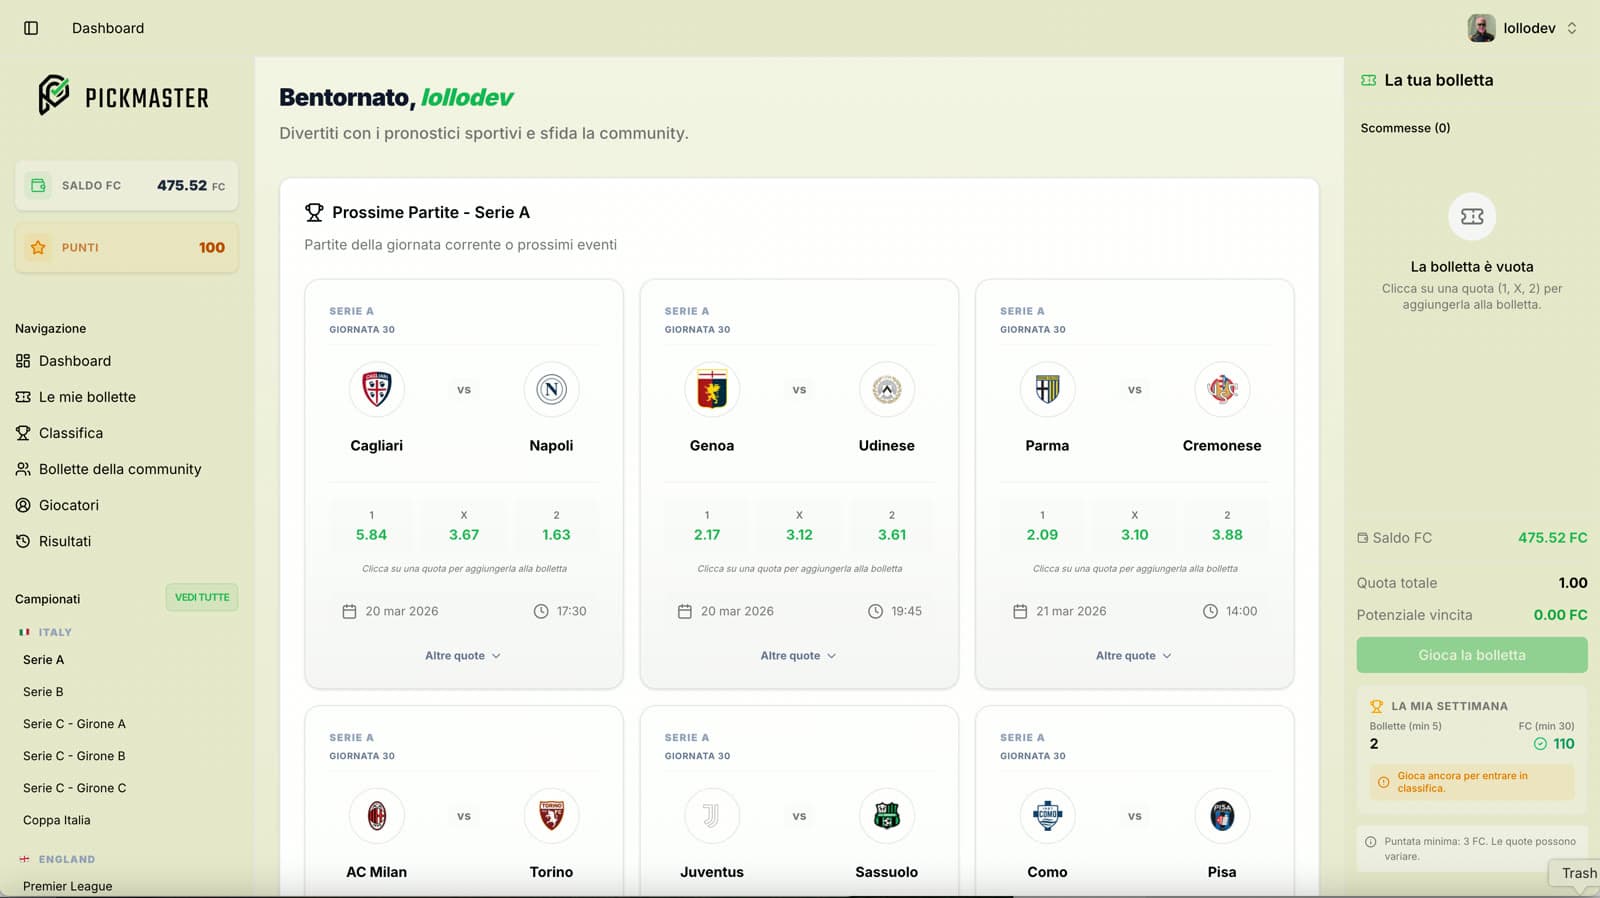Click the Gioca la bolletta button

pyautogui.click(x=1472, y=655)
